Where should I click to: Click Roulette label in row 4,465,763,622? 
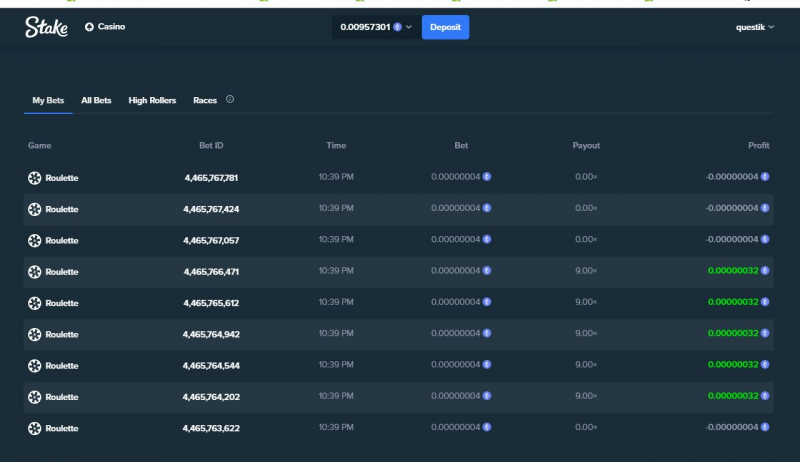(x=62, y=428)
